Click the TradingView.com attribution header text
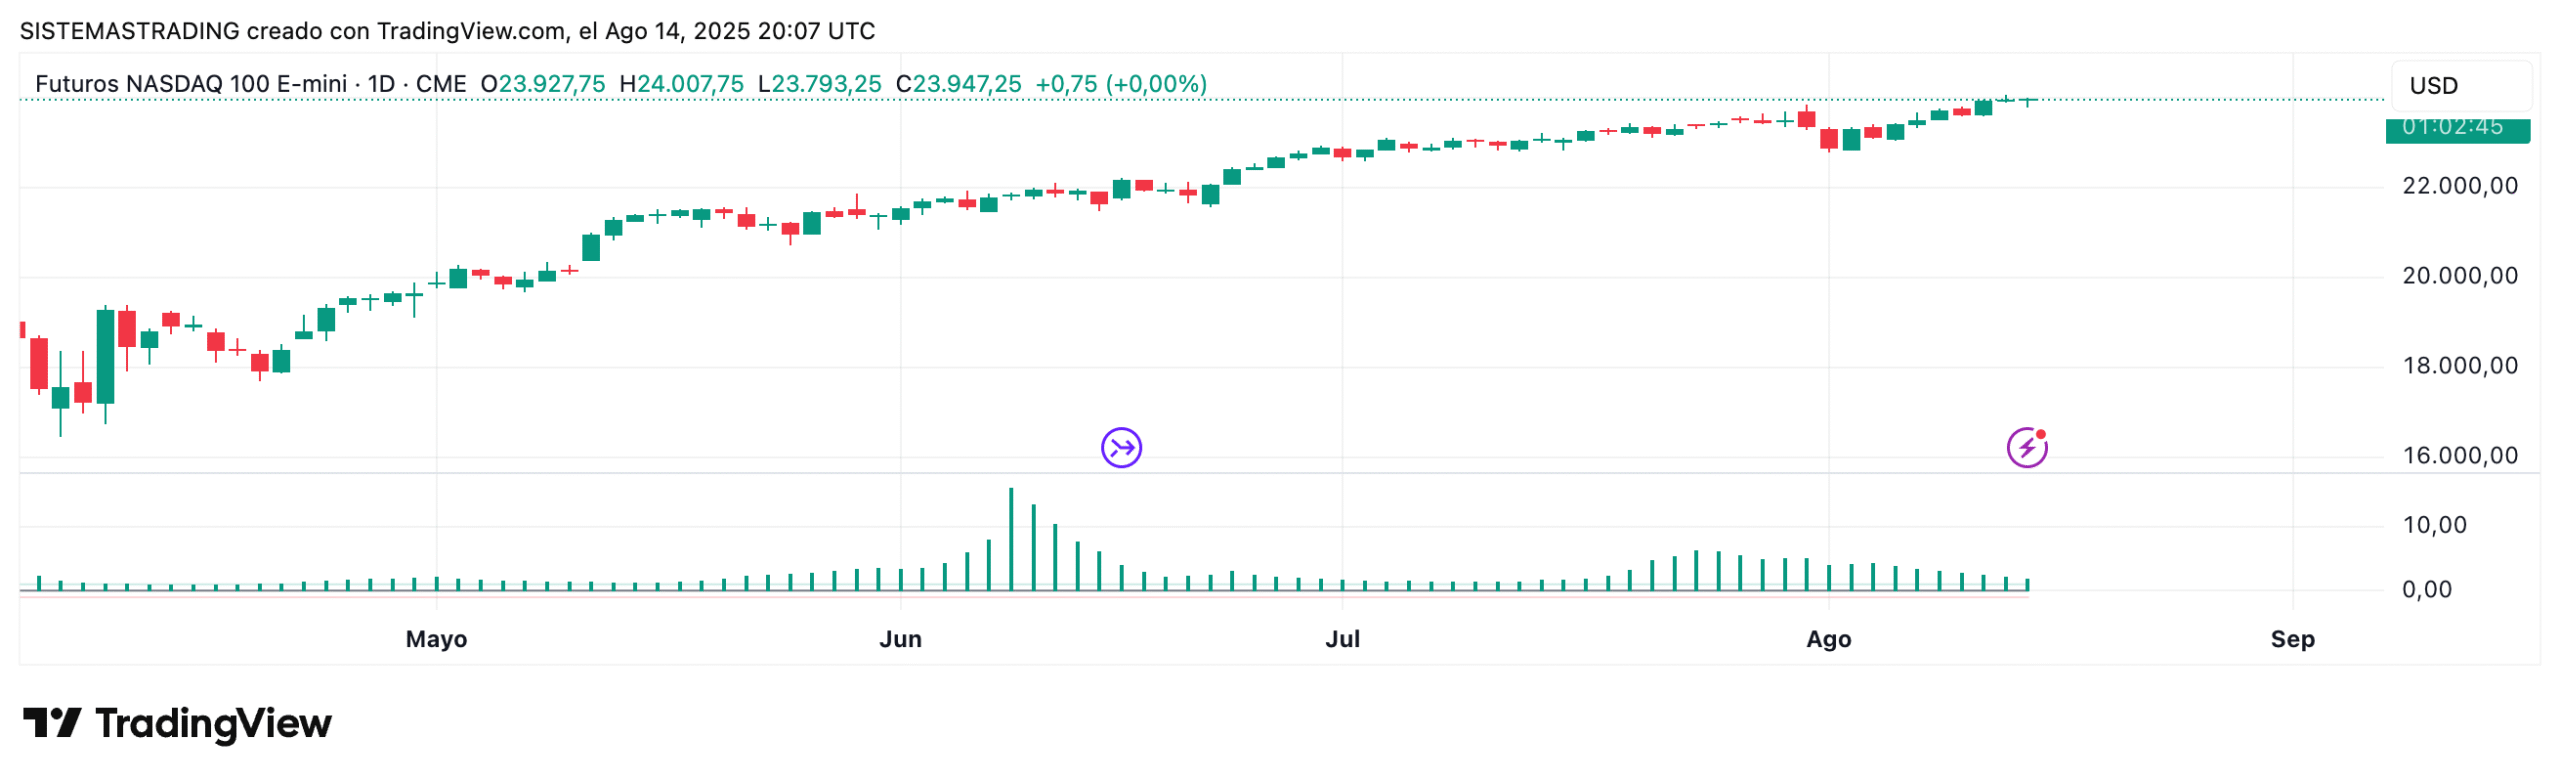2560x782 pixels. point(447,31)
